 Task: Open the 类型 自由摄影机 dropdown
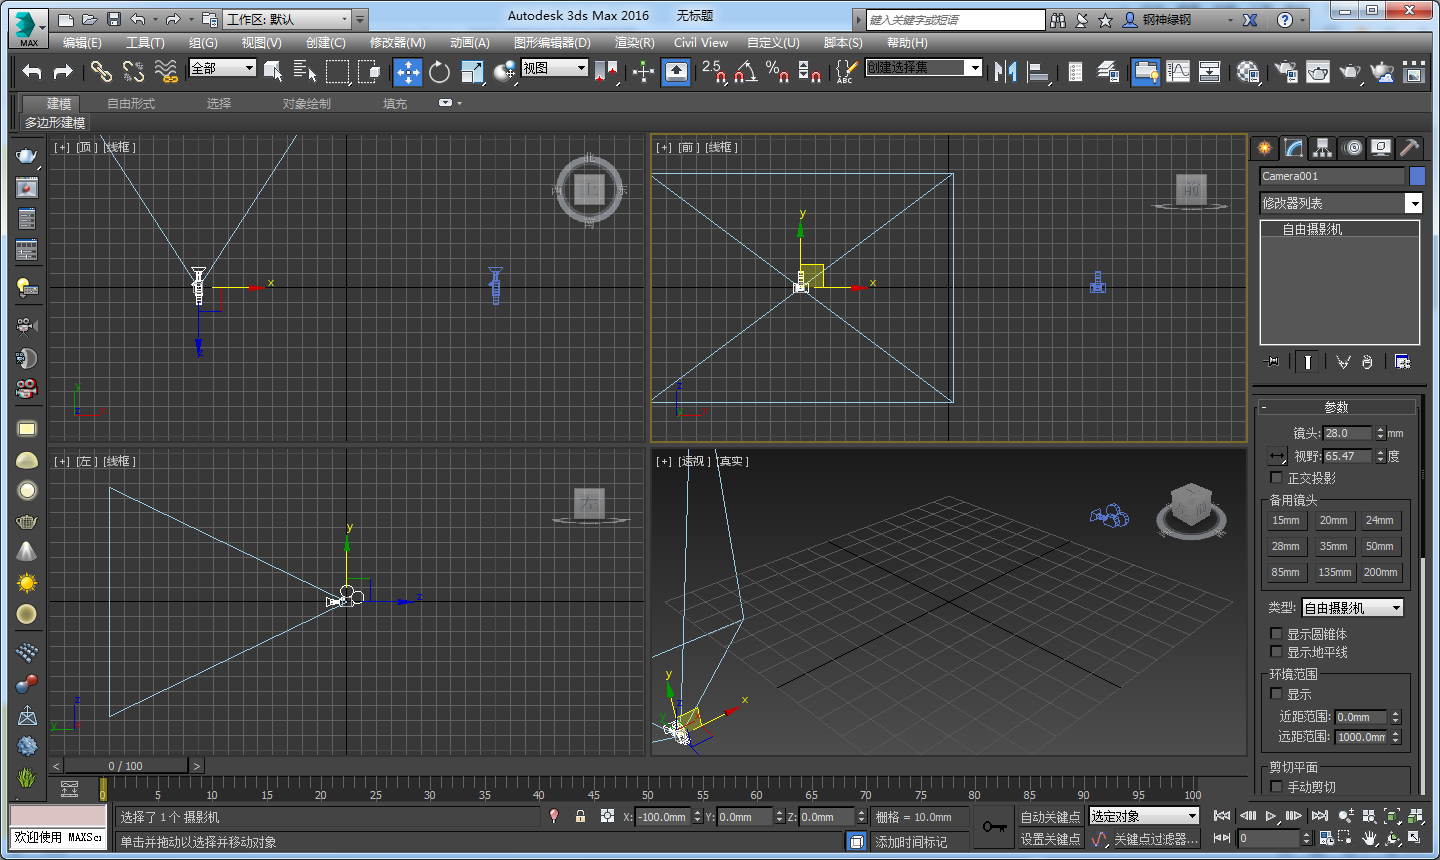pos(1352,608)
